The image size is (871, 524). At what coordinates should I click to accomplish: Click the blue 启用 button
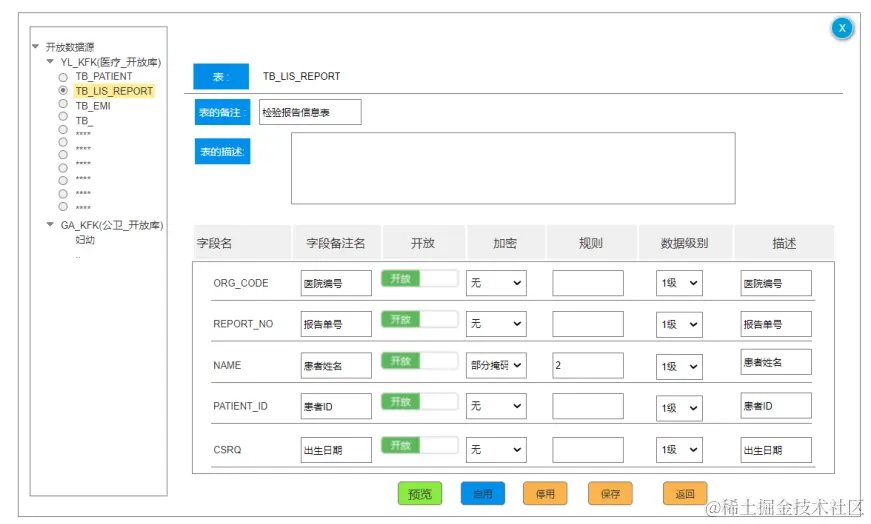pyautogui.click(x=483, y=493)
